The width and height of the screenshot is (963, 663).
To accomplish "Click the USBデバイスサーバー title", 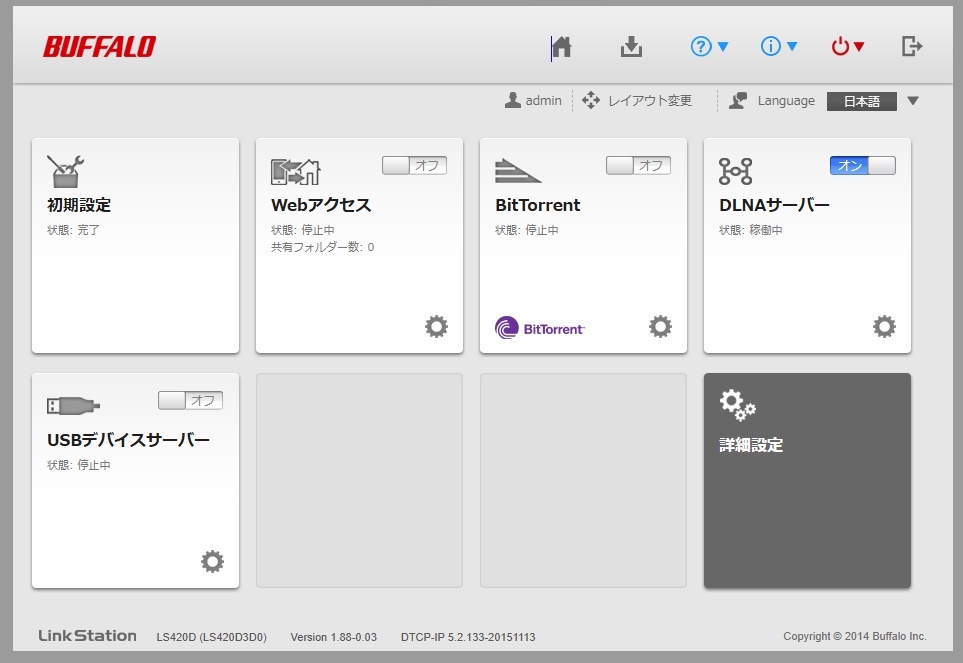I will [x=128, y=440].
